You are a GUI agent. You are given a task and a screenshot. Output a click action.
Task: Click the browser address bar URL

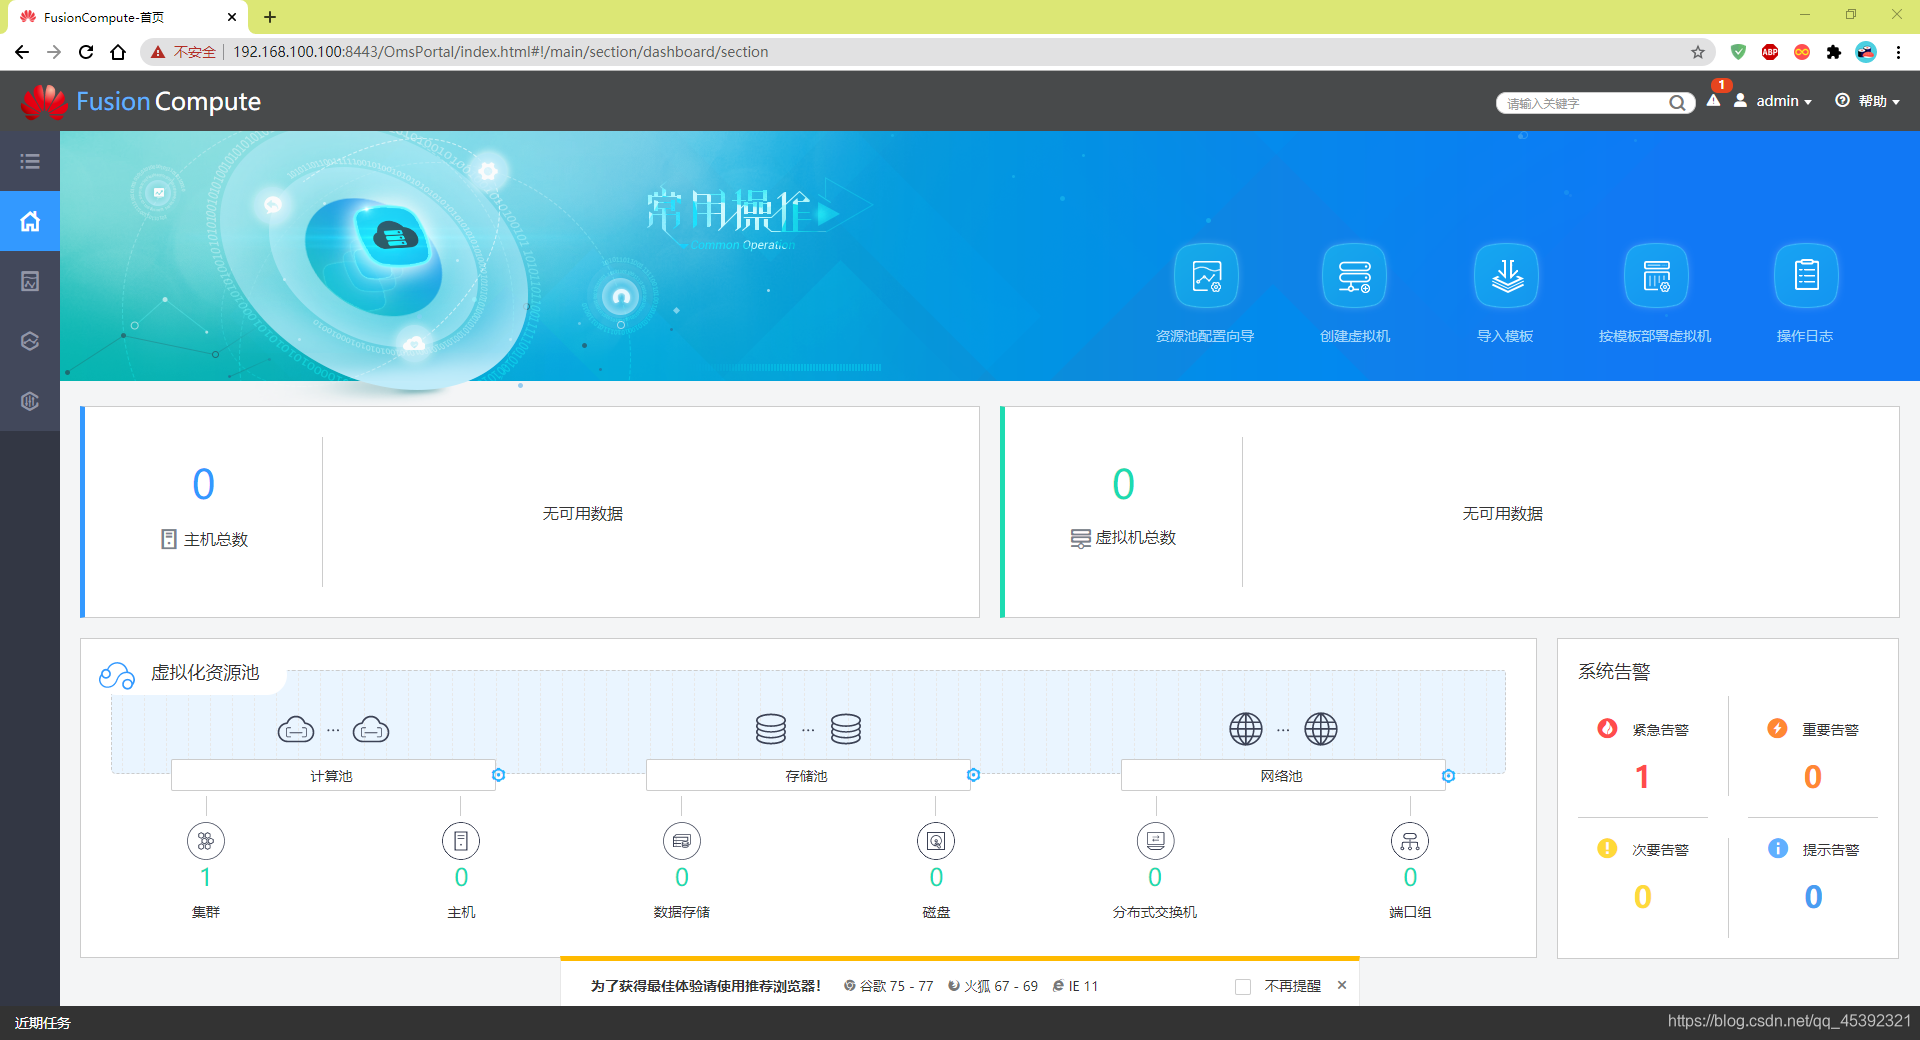pyautogui.click(x=501, y=52)
